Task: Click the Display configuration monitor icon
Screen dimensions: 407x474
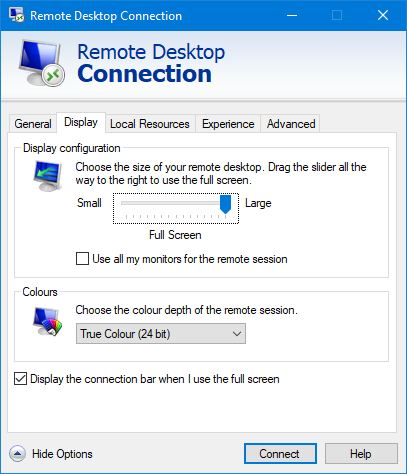Action: (x=48, y=176)
